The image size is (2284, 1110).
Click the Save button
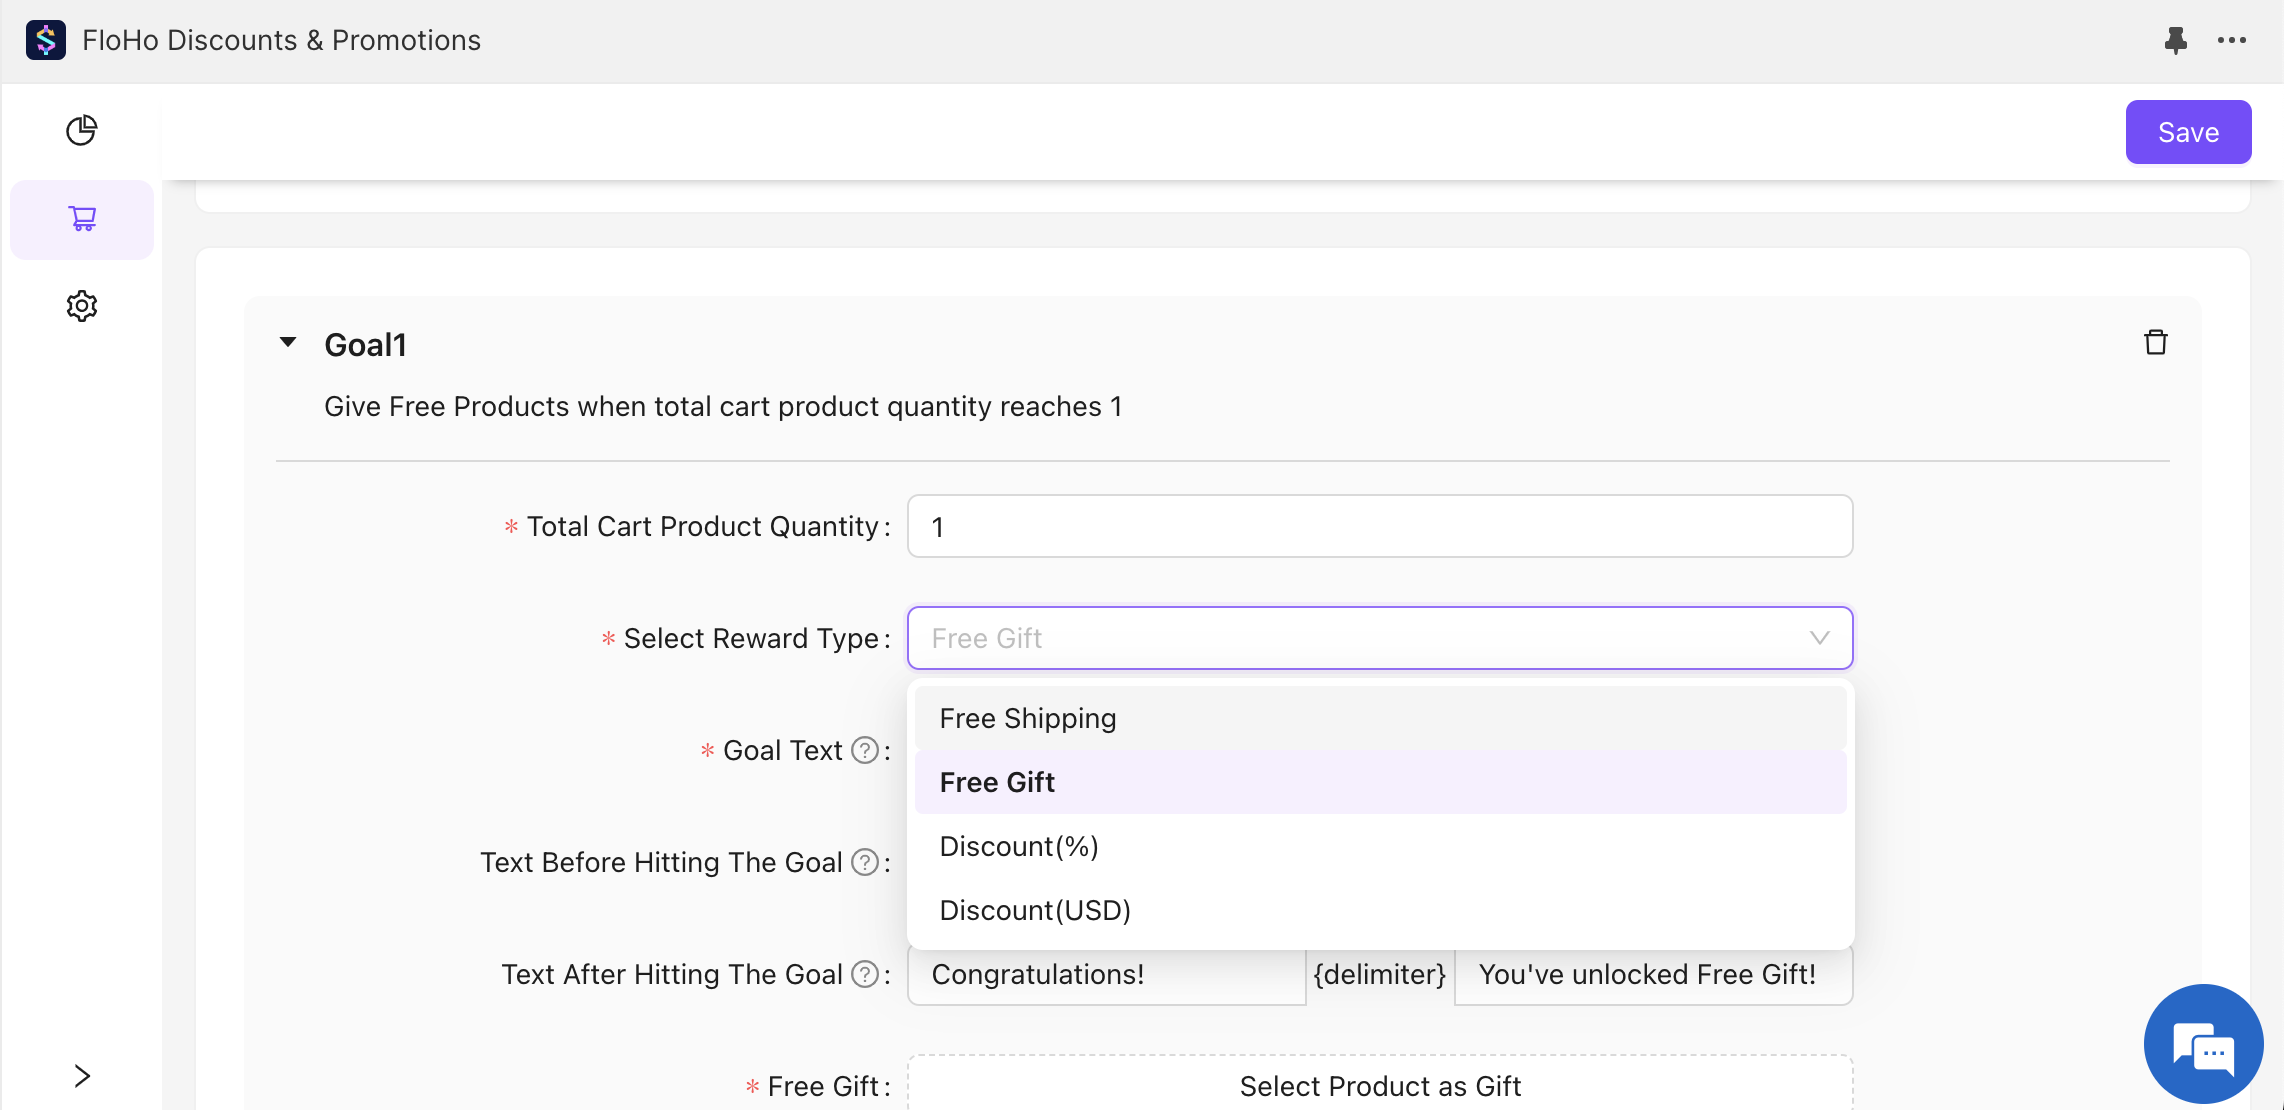pyautogui.click(x=2188, y=132)
